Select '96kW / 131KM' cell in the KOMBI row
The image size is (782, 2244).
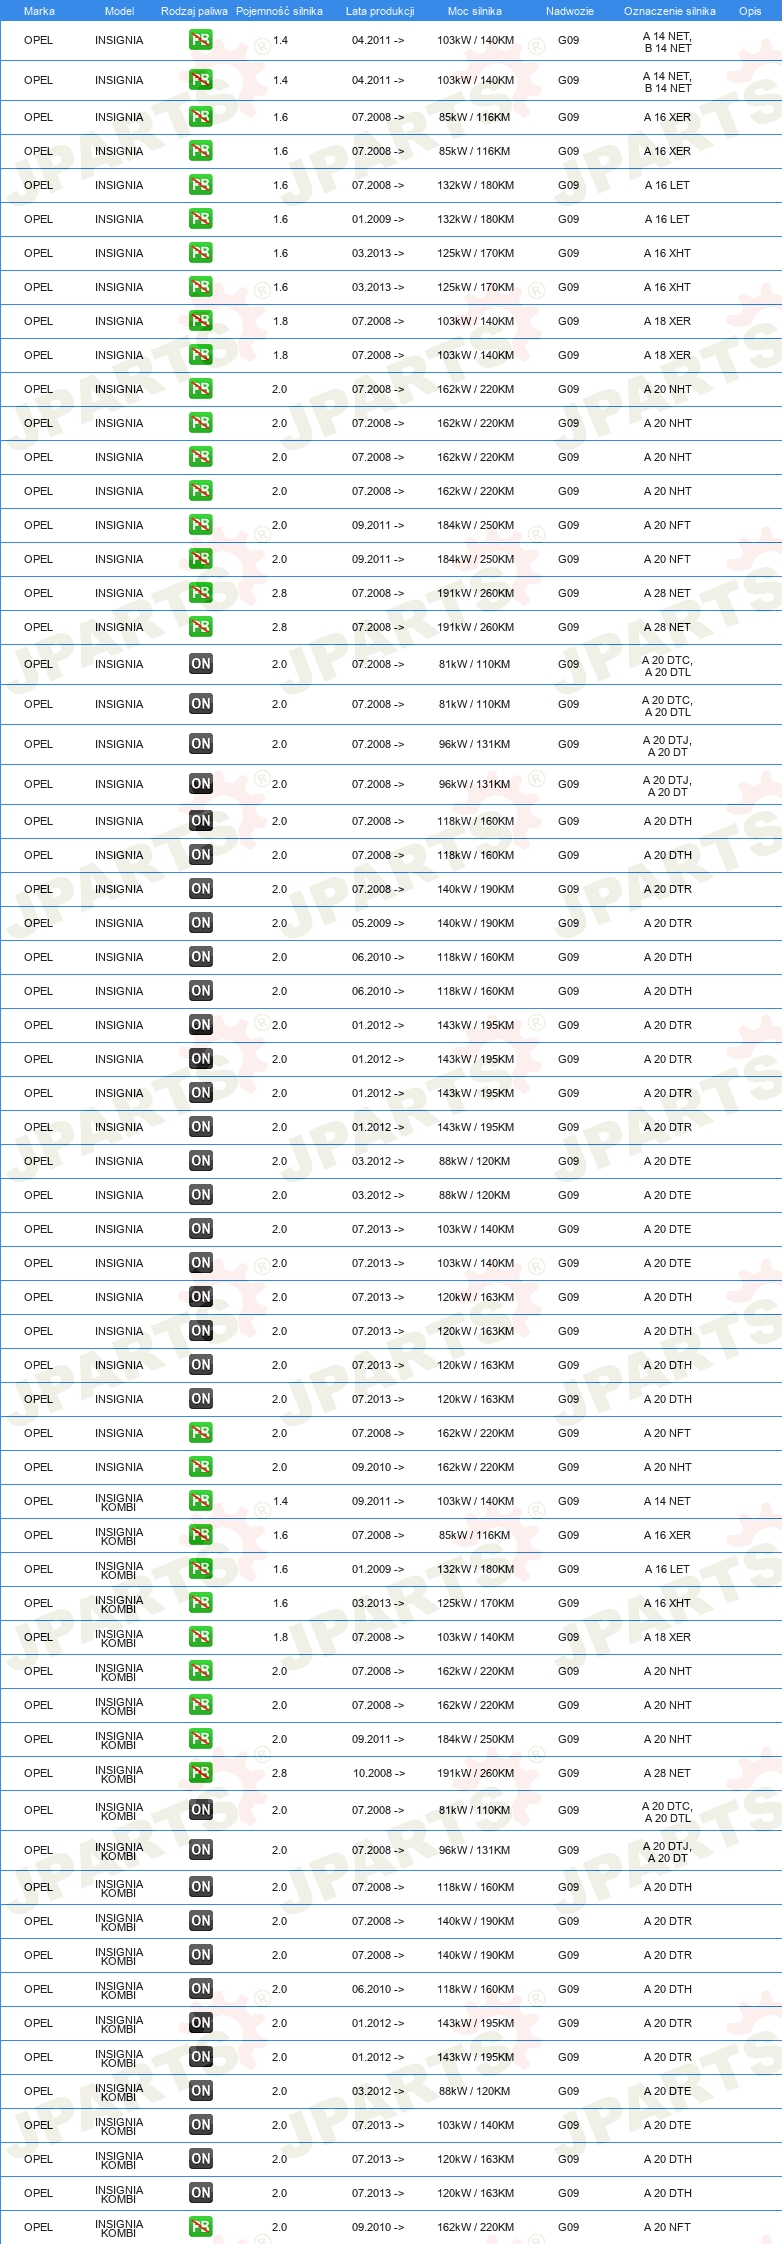click(x=475, y=1850)
